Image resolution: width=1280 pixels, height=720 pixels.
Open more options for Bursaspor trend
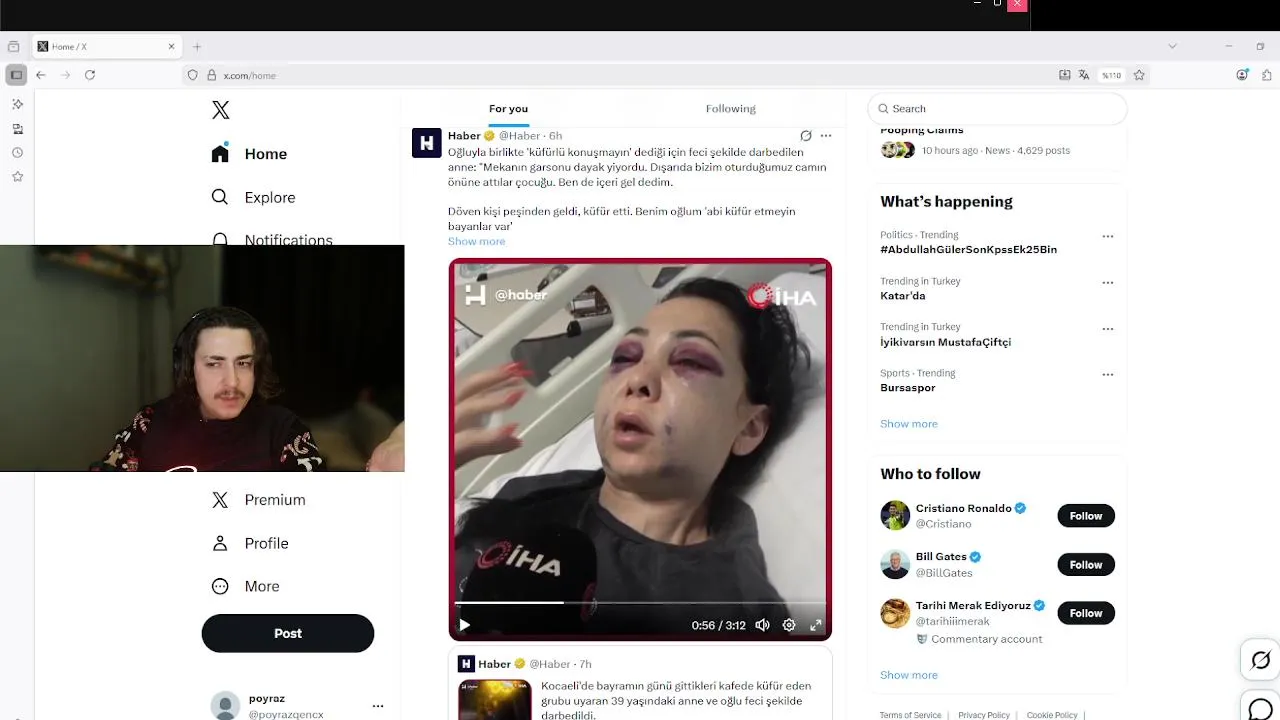(x=1108, y=375)
